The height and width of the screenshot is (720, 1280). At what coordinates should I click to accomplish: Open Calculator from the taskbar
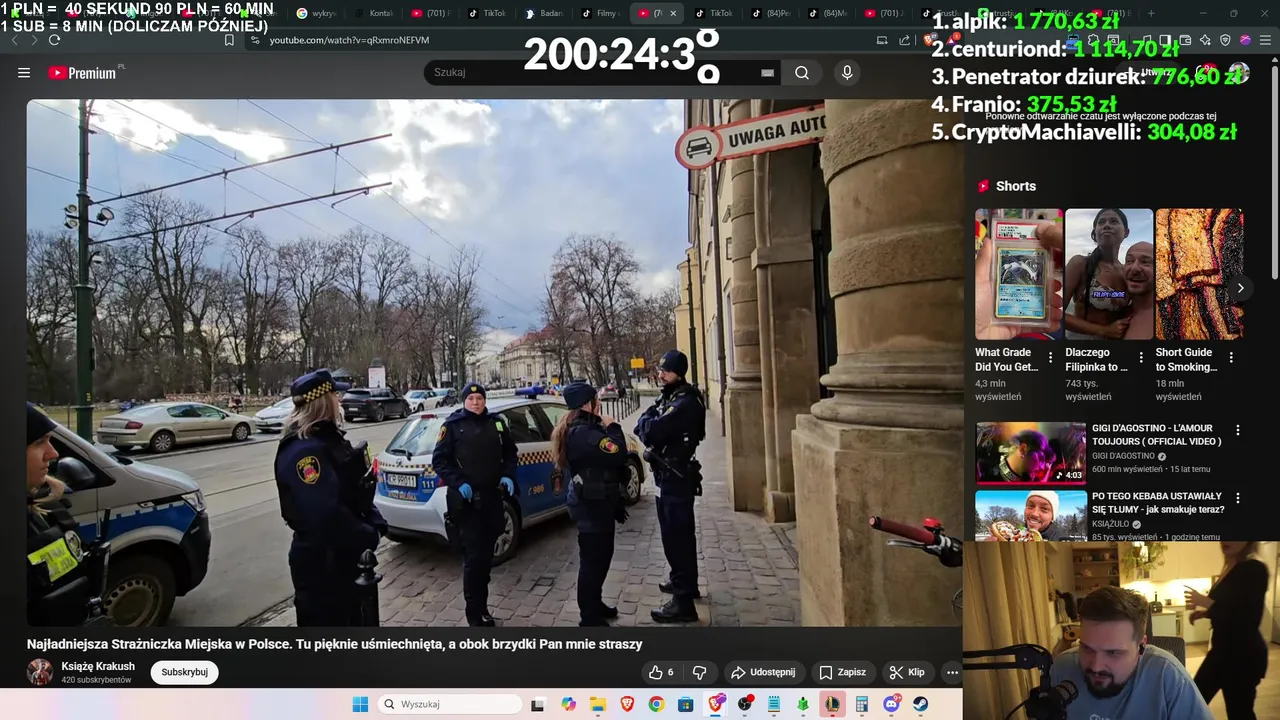pyautogui.click(x=862, y=704)
